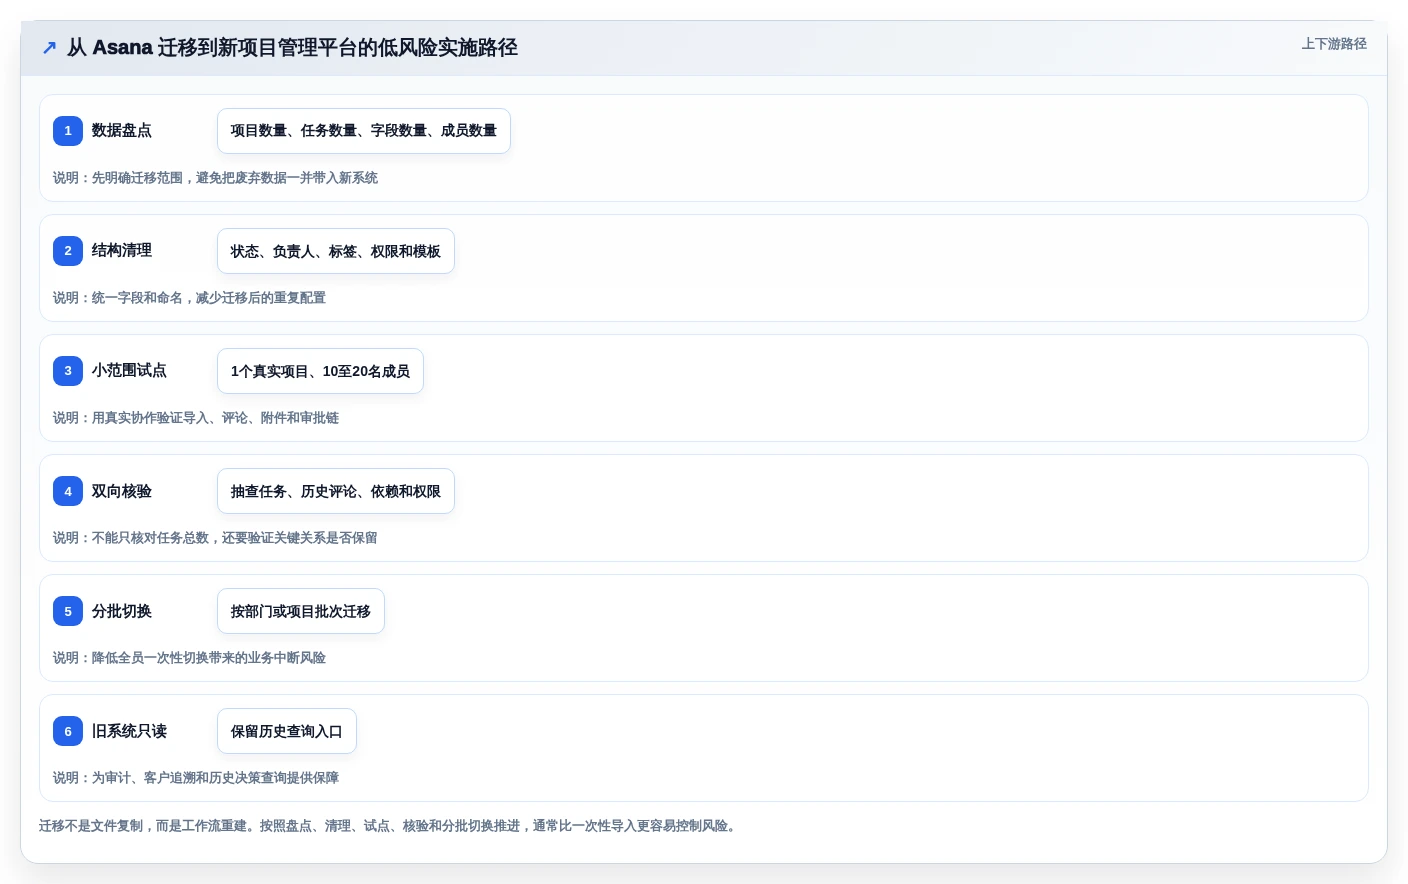This screenshot has height=884, width=1408.
Task: Click the footer summary starting 迁移不是文件复制
Action: click(390, 826)
